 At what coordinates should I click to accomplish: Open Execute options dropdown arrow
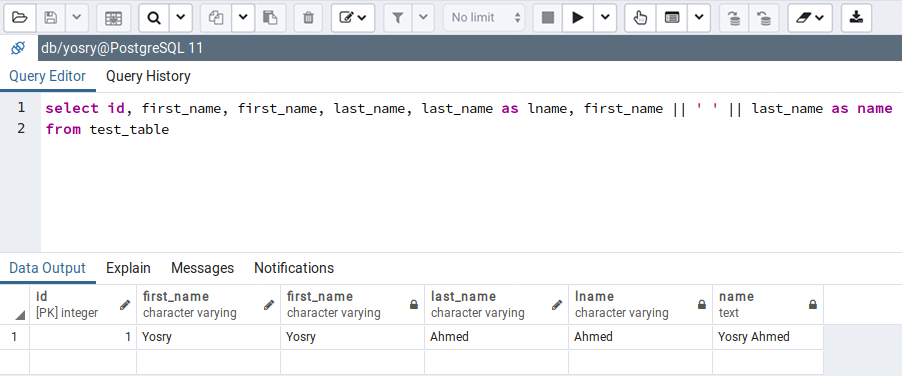click(605, 18)
